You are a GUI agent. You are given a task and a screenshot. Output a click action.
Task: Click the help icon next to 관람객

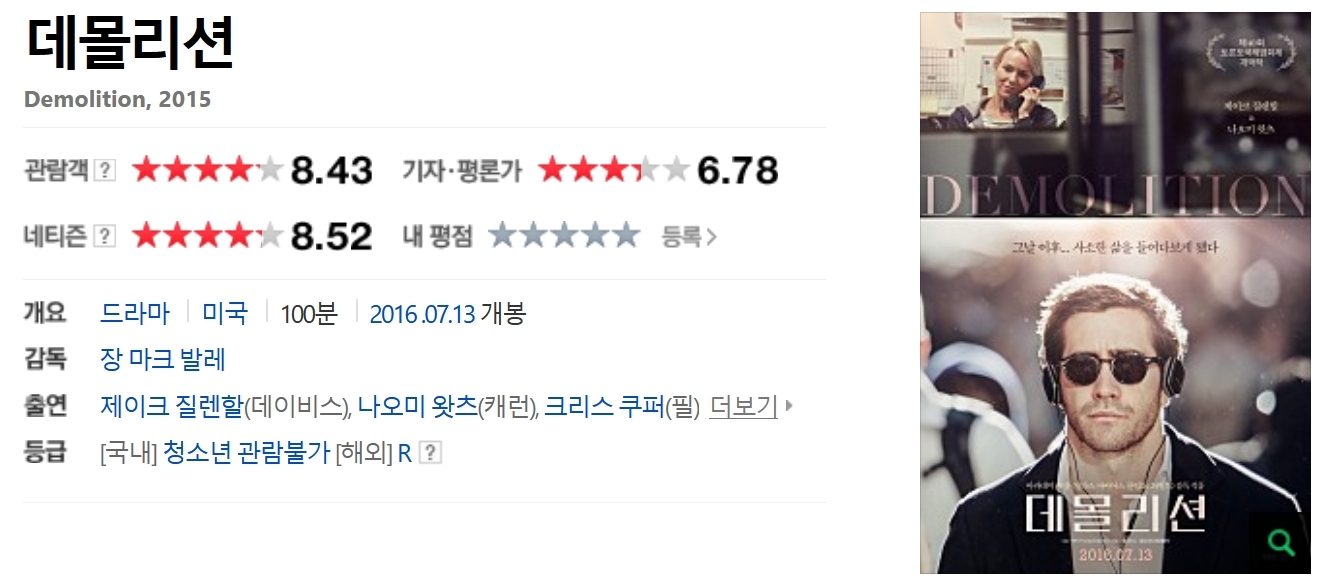(x=105, y=171)
